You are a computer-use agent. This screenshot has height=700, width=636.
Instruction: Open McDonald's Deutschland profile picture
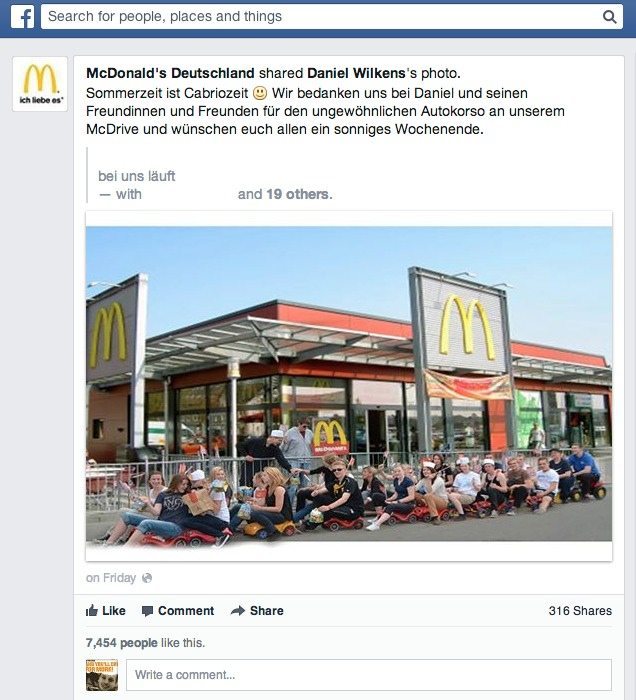coord(40,84)
